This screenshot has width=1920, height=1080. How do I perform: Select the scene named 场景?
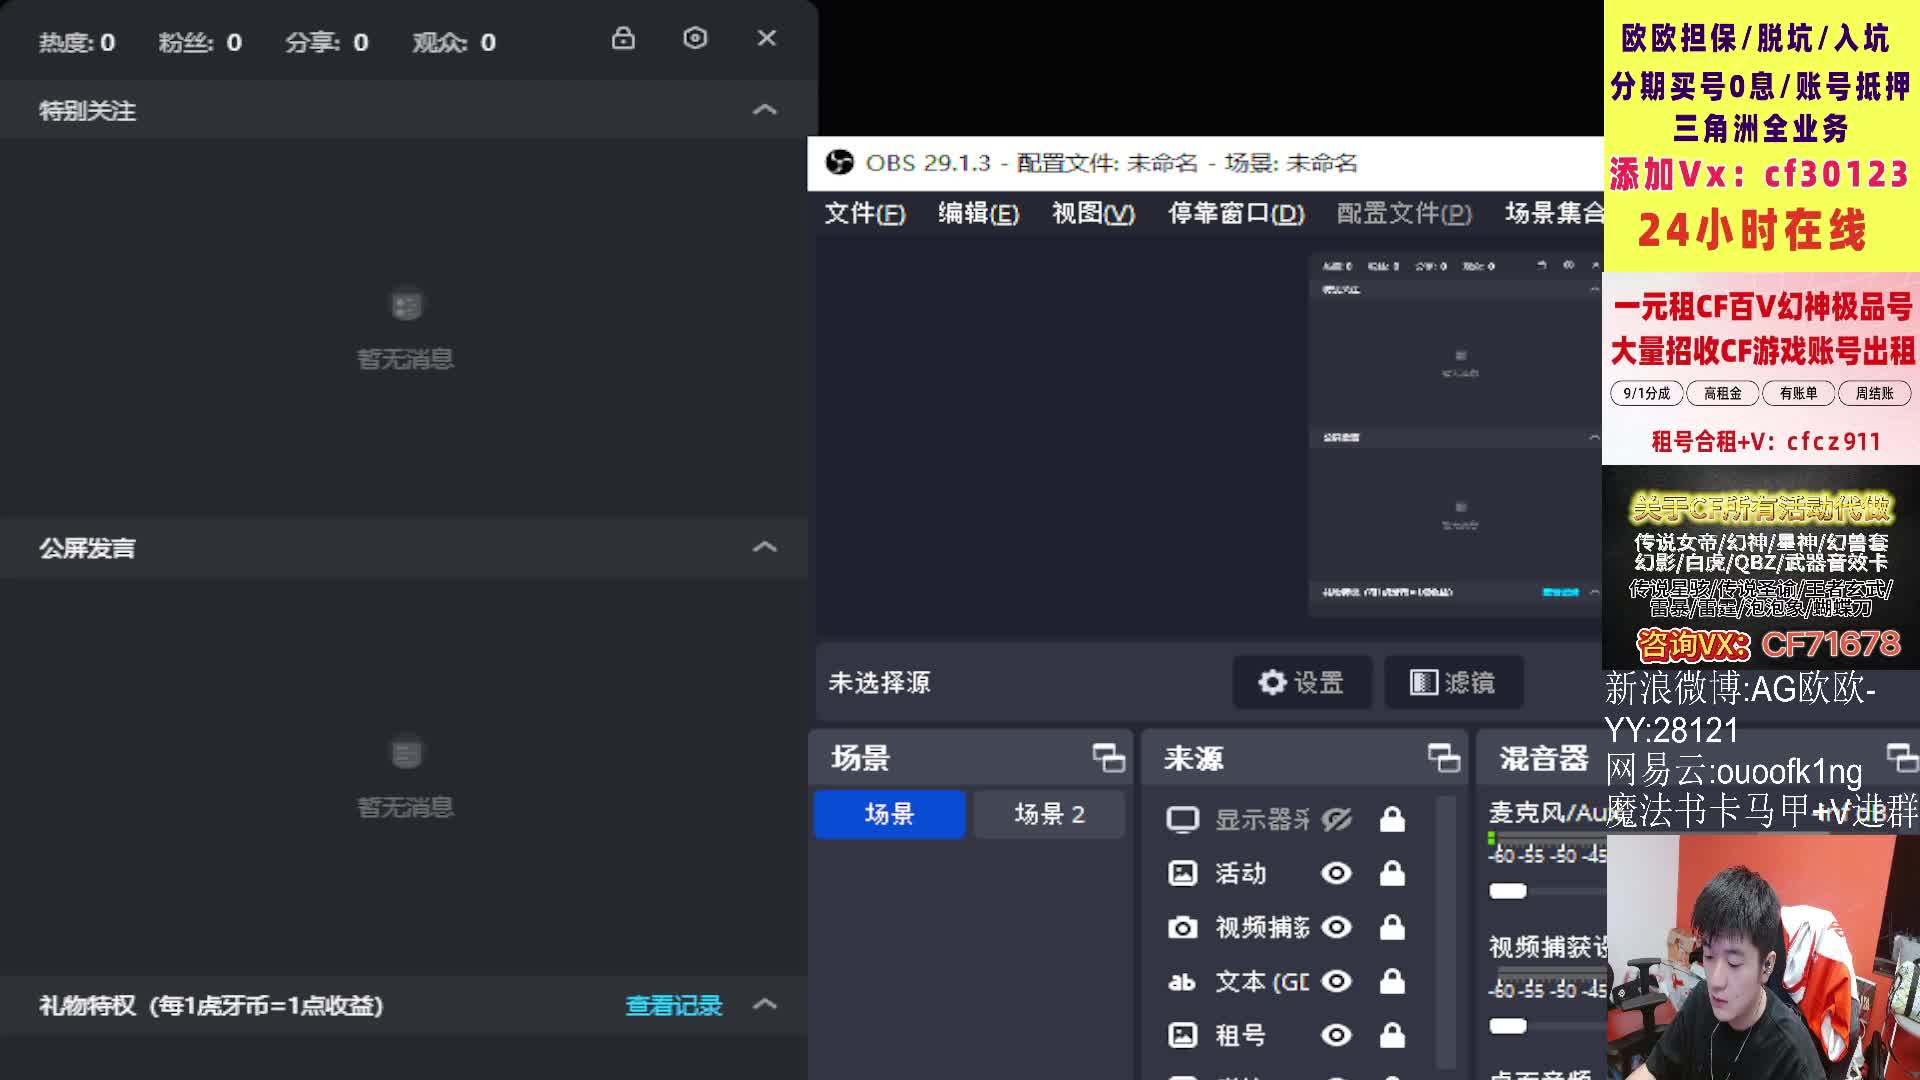pyautogui.click(x=889, y=814)
